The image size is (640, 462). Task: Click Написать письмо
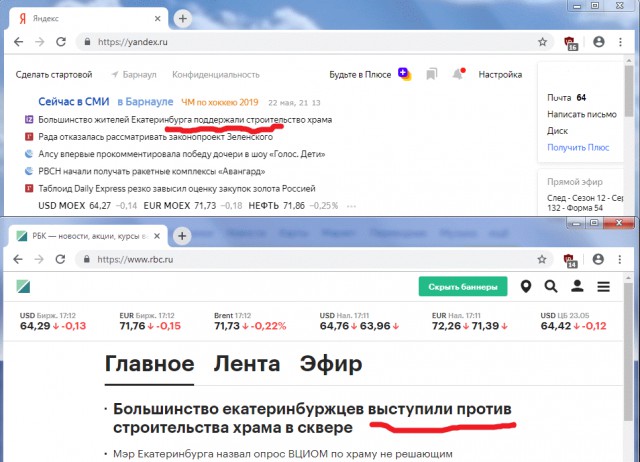pos(582,114)
